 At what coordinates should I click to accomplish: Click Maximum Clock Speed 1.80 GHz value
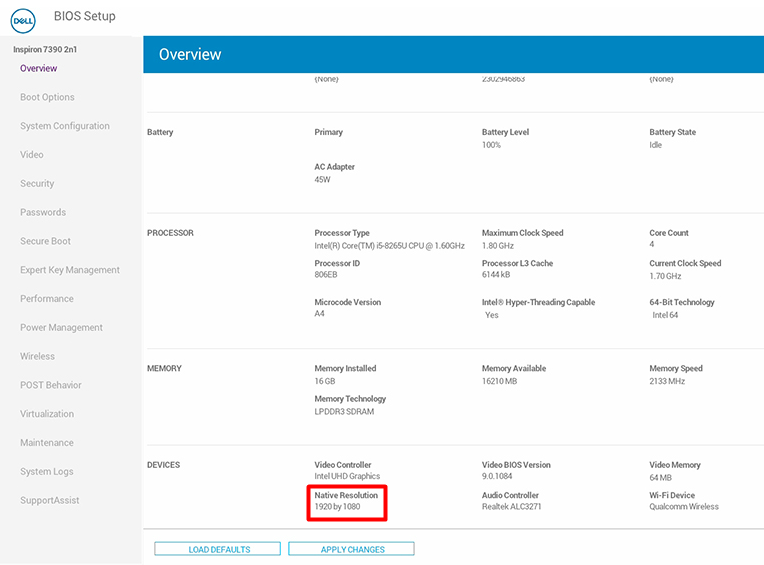tap(497, 245)
